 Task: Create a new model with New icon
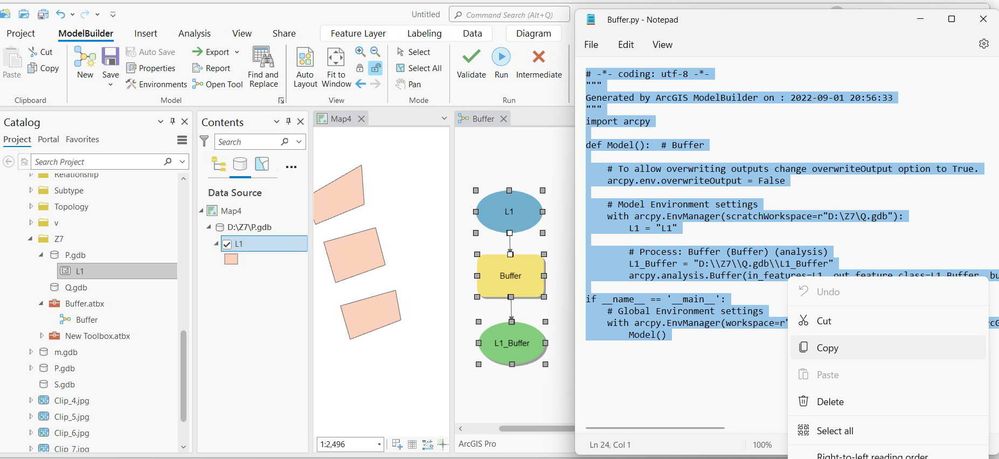pos(85,62)
